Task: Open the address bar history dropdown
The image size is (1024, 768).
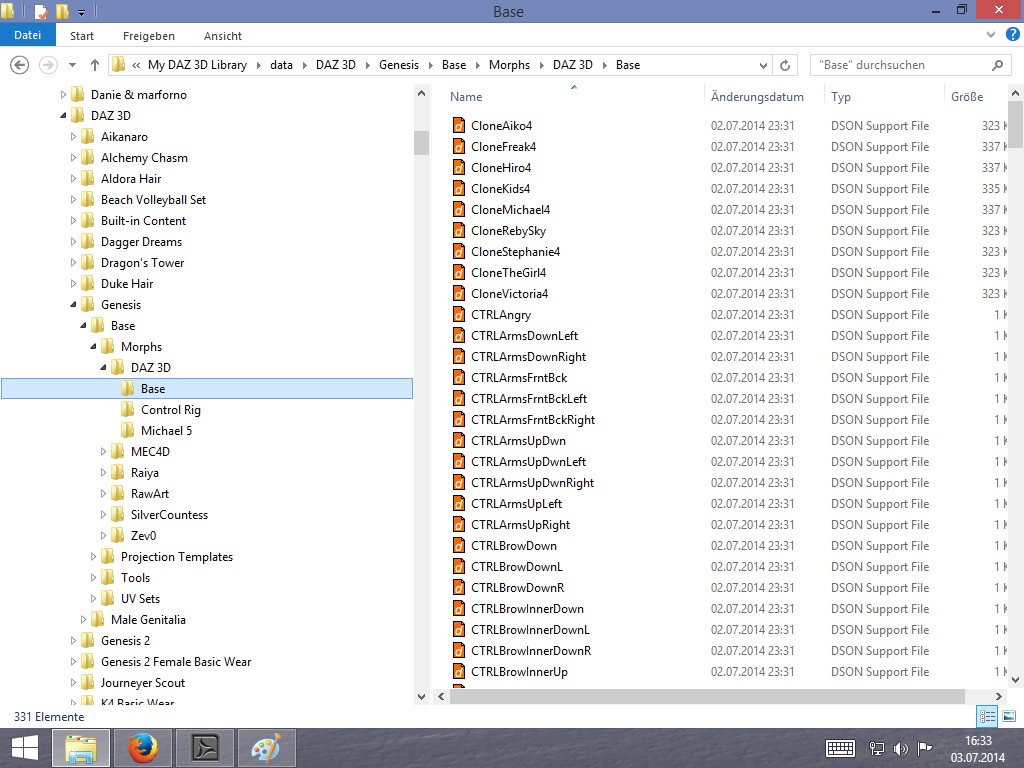Action: [x=763, y=65]
